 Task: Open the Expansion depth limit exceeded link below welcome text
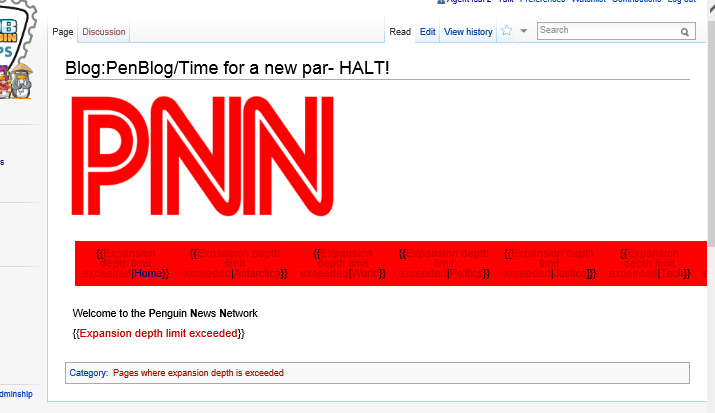click(x=158, y=333)
